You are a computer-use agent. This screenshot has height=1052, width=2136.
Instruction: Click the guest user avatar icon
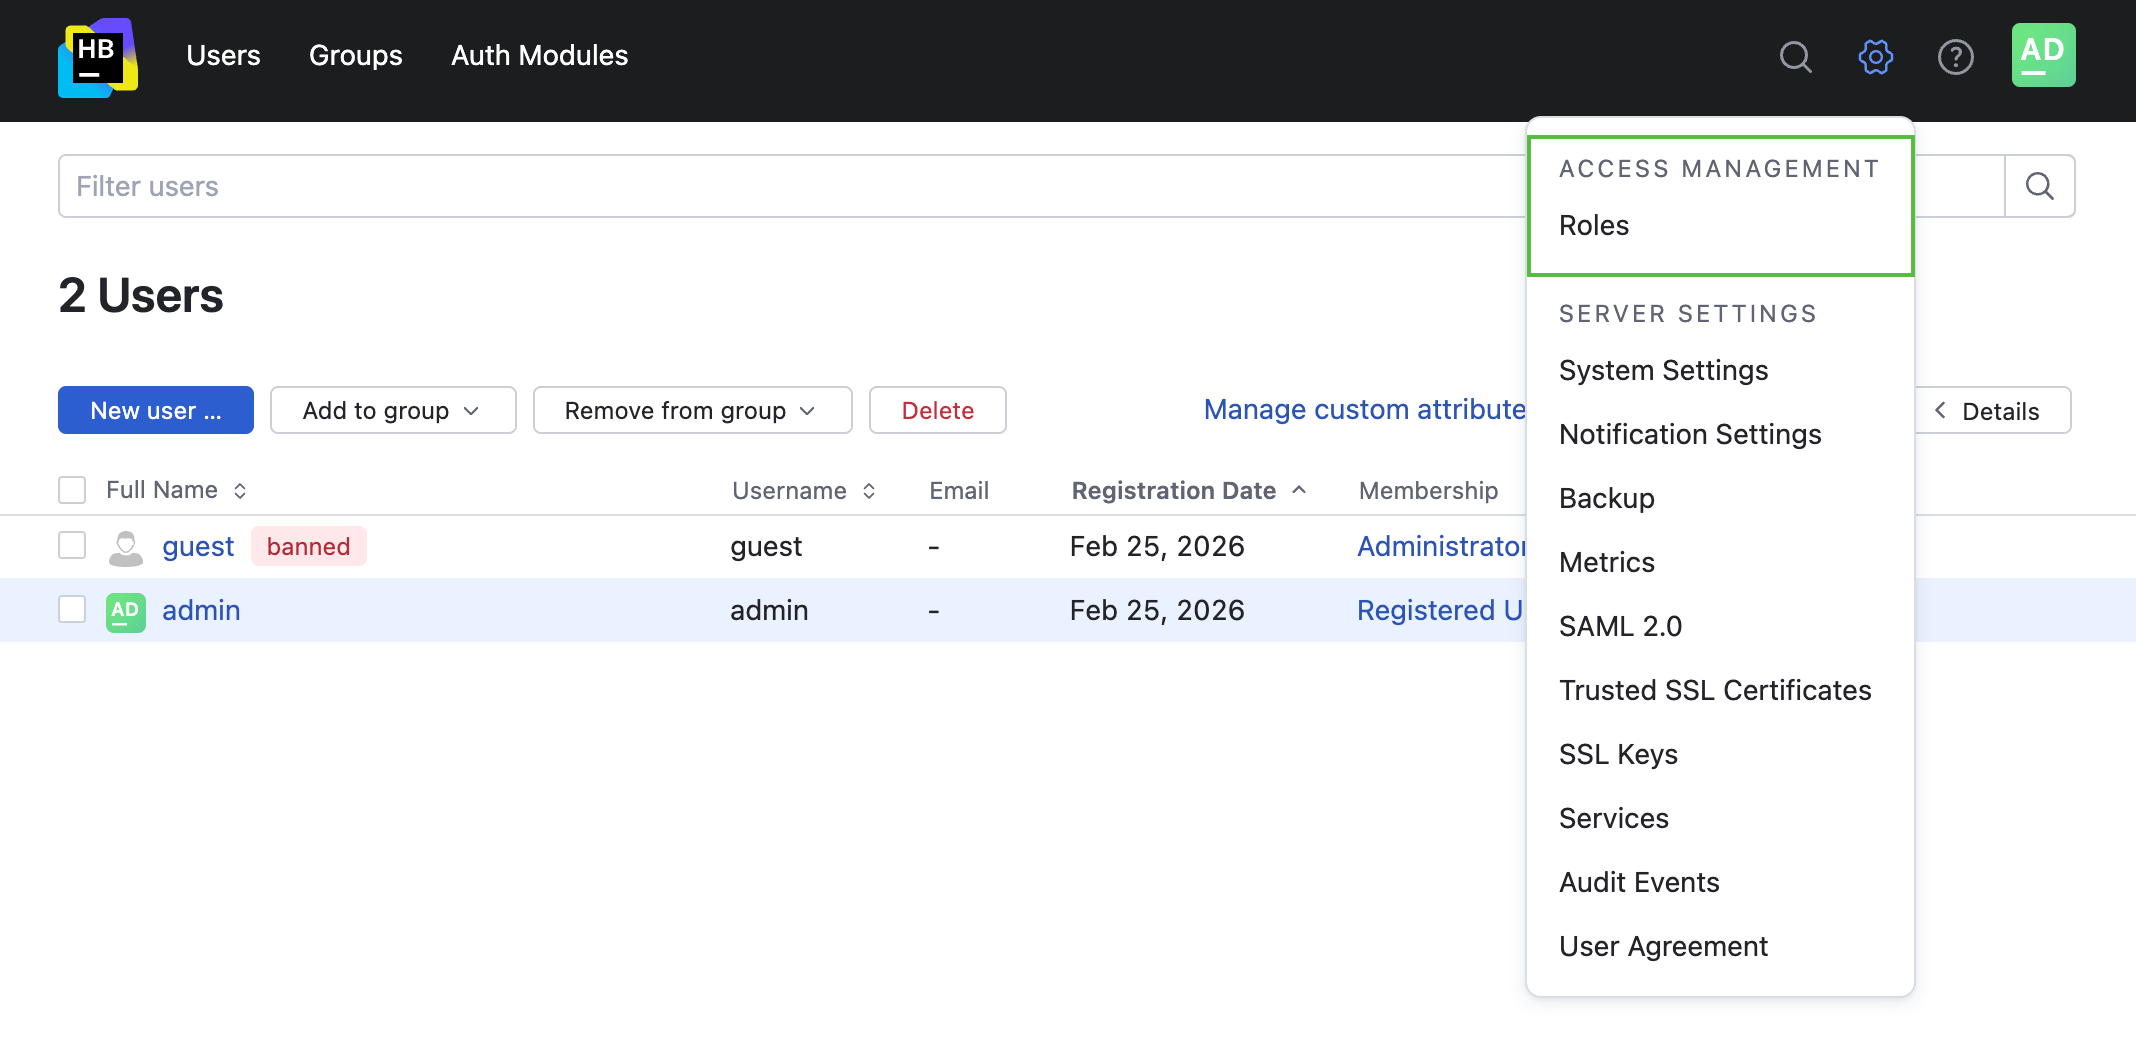click(x=126, y=547)
